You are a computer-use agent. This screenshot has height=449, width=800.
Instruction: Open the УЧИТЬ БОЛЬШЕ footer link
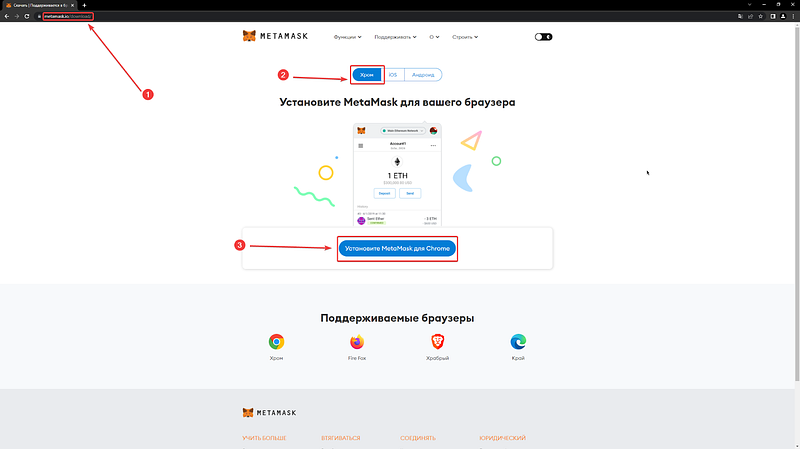point(264,438)
